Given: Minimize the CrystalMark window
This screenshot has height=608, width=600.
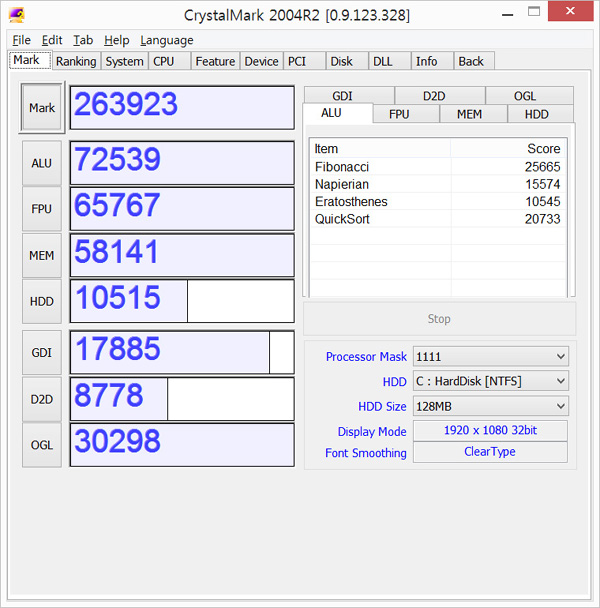Looking at the screenshot, I should tap(507, 13).
